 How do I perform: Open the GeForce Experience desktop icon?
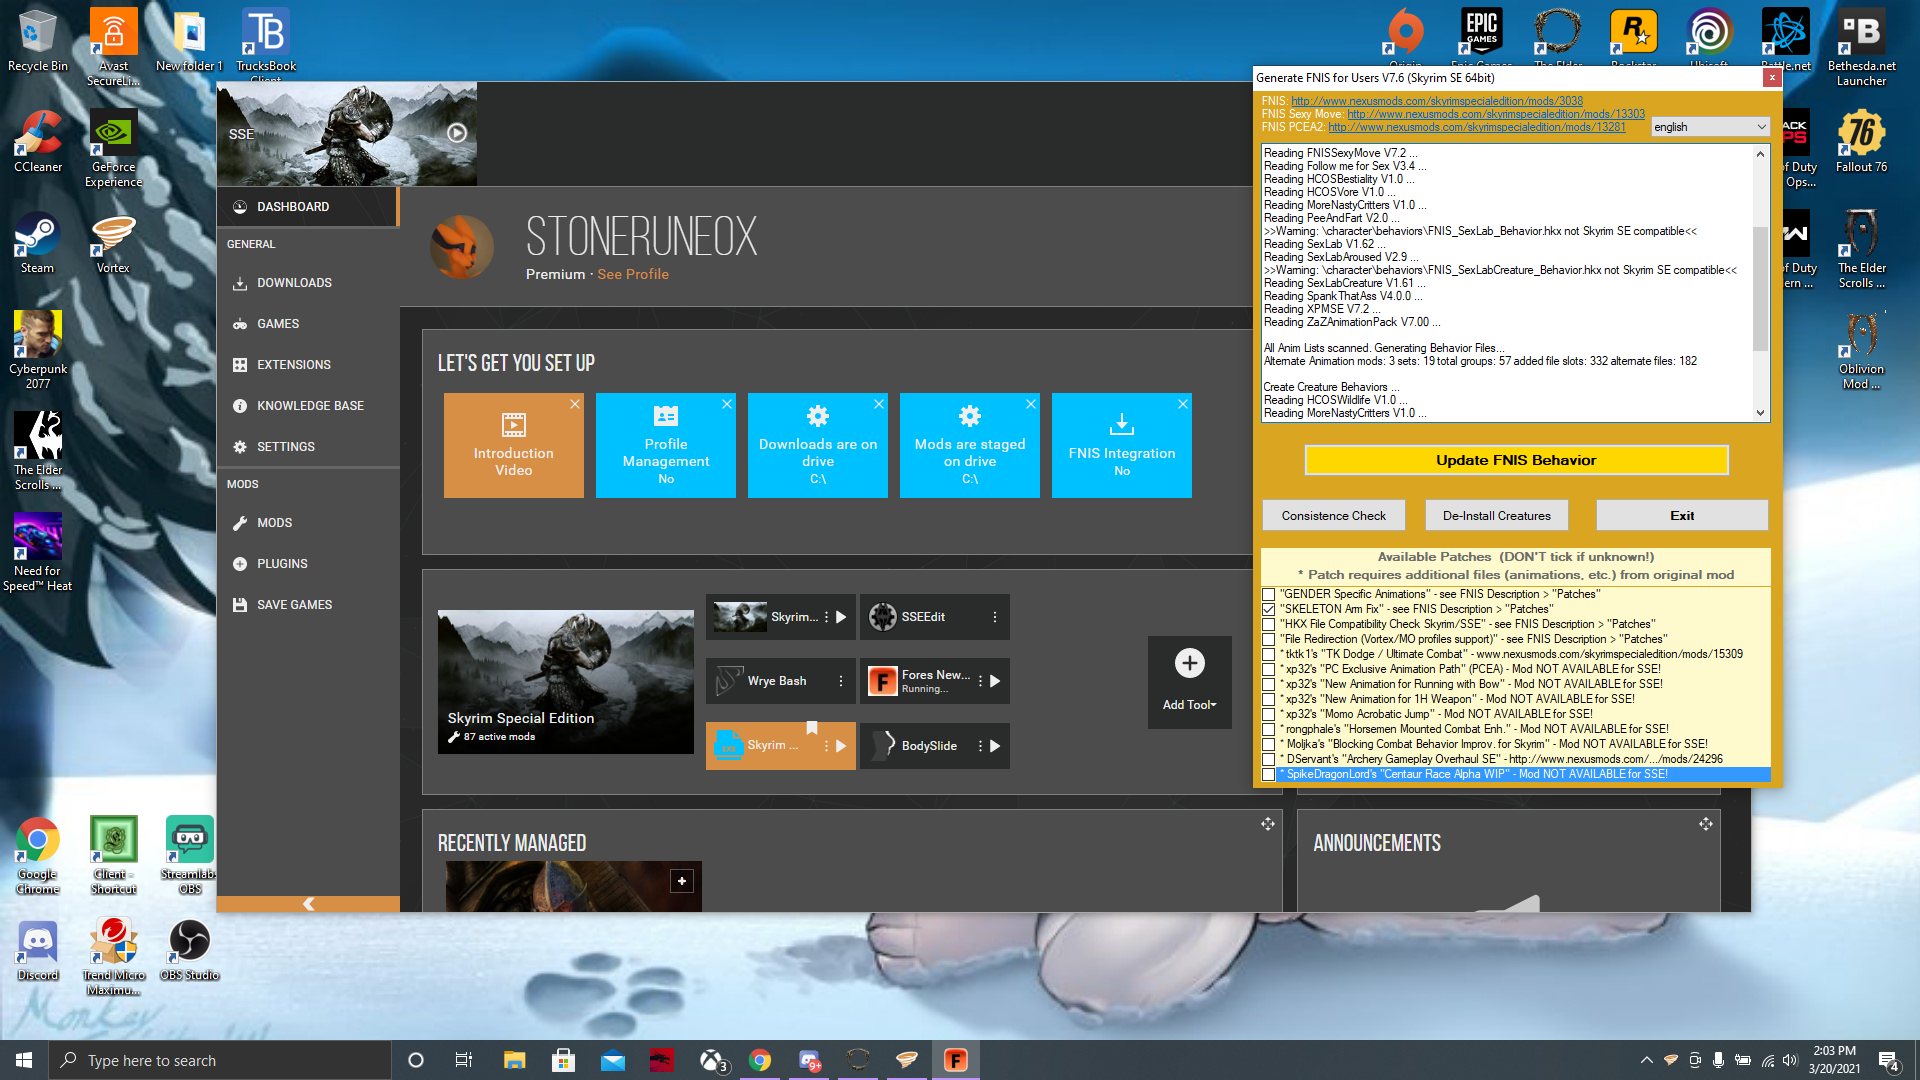pyautogui.click(x=113, y=149)
